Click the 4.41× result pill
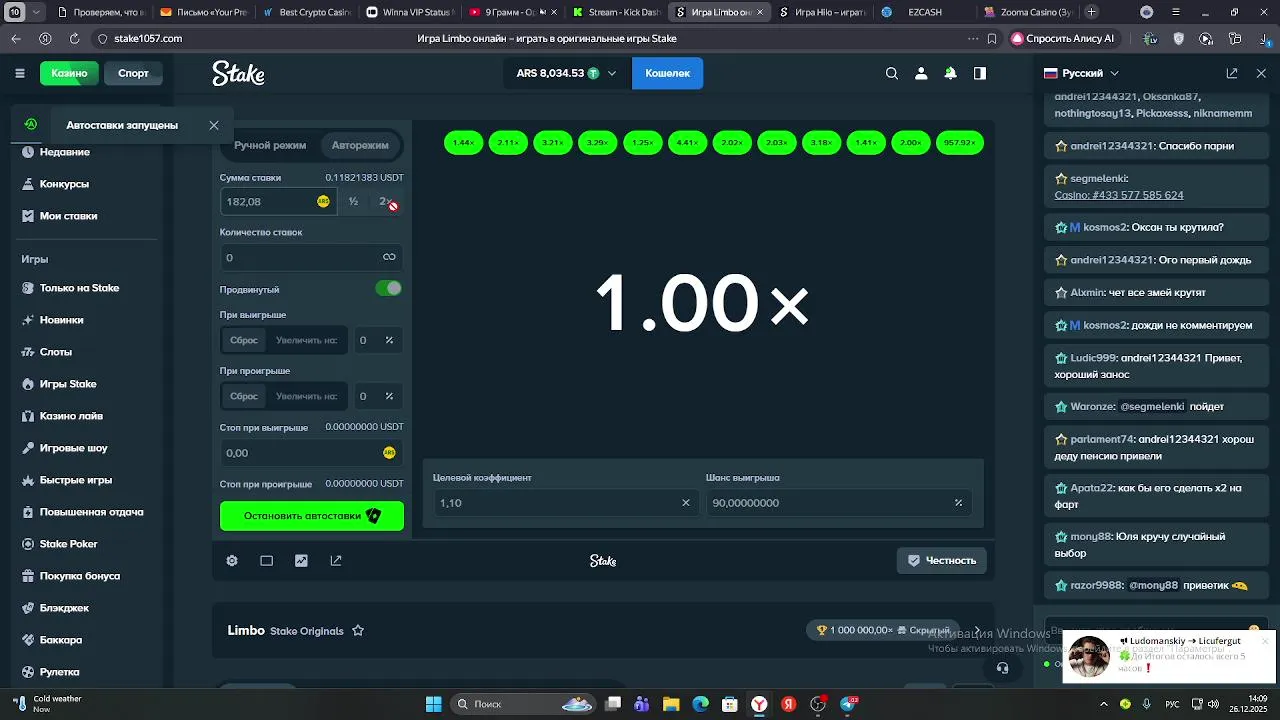 pos(687,143)
